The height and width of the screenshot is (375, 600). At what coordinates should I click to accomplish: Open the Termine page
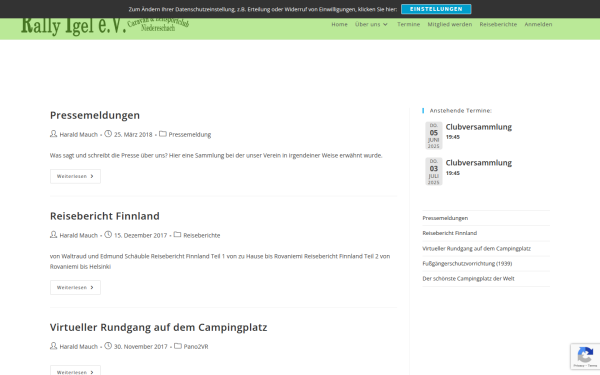click(x=408, y=24)
